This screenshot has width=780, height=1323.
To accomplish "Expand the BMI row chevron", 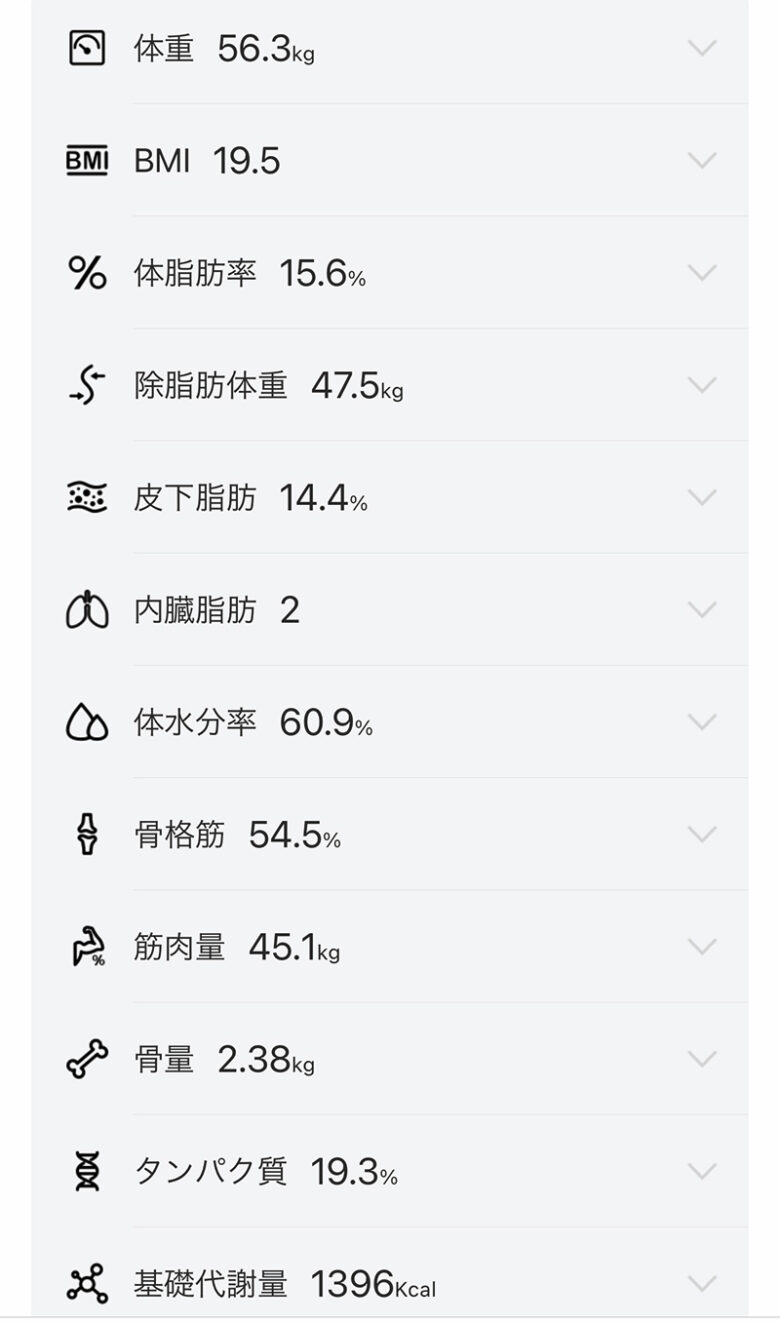I will (703, 160).
